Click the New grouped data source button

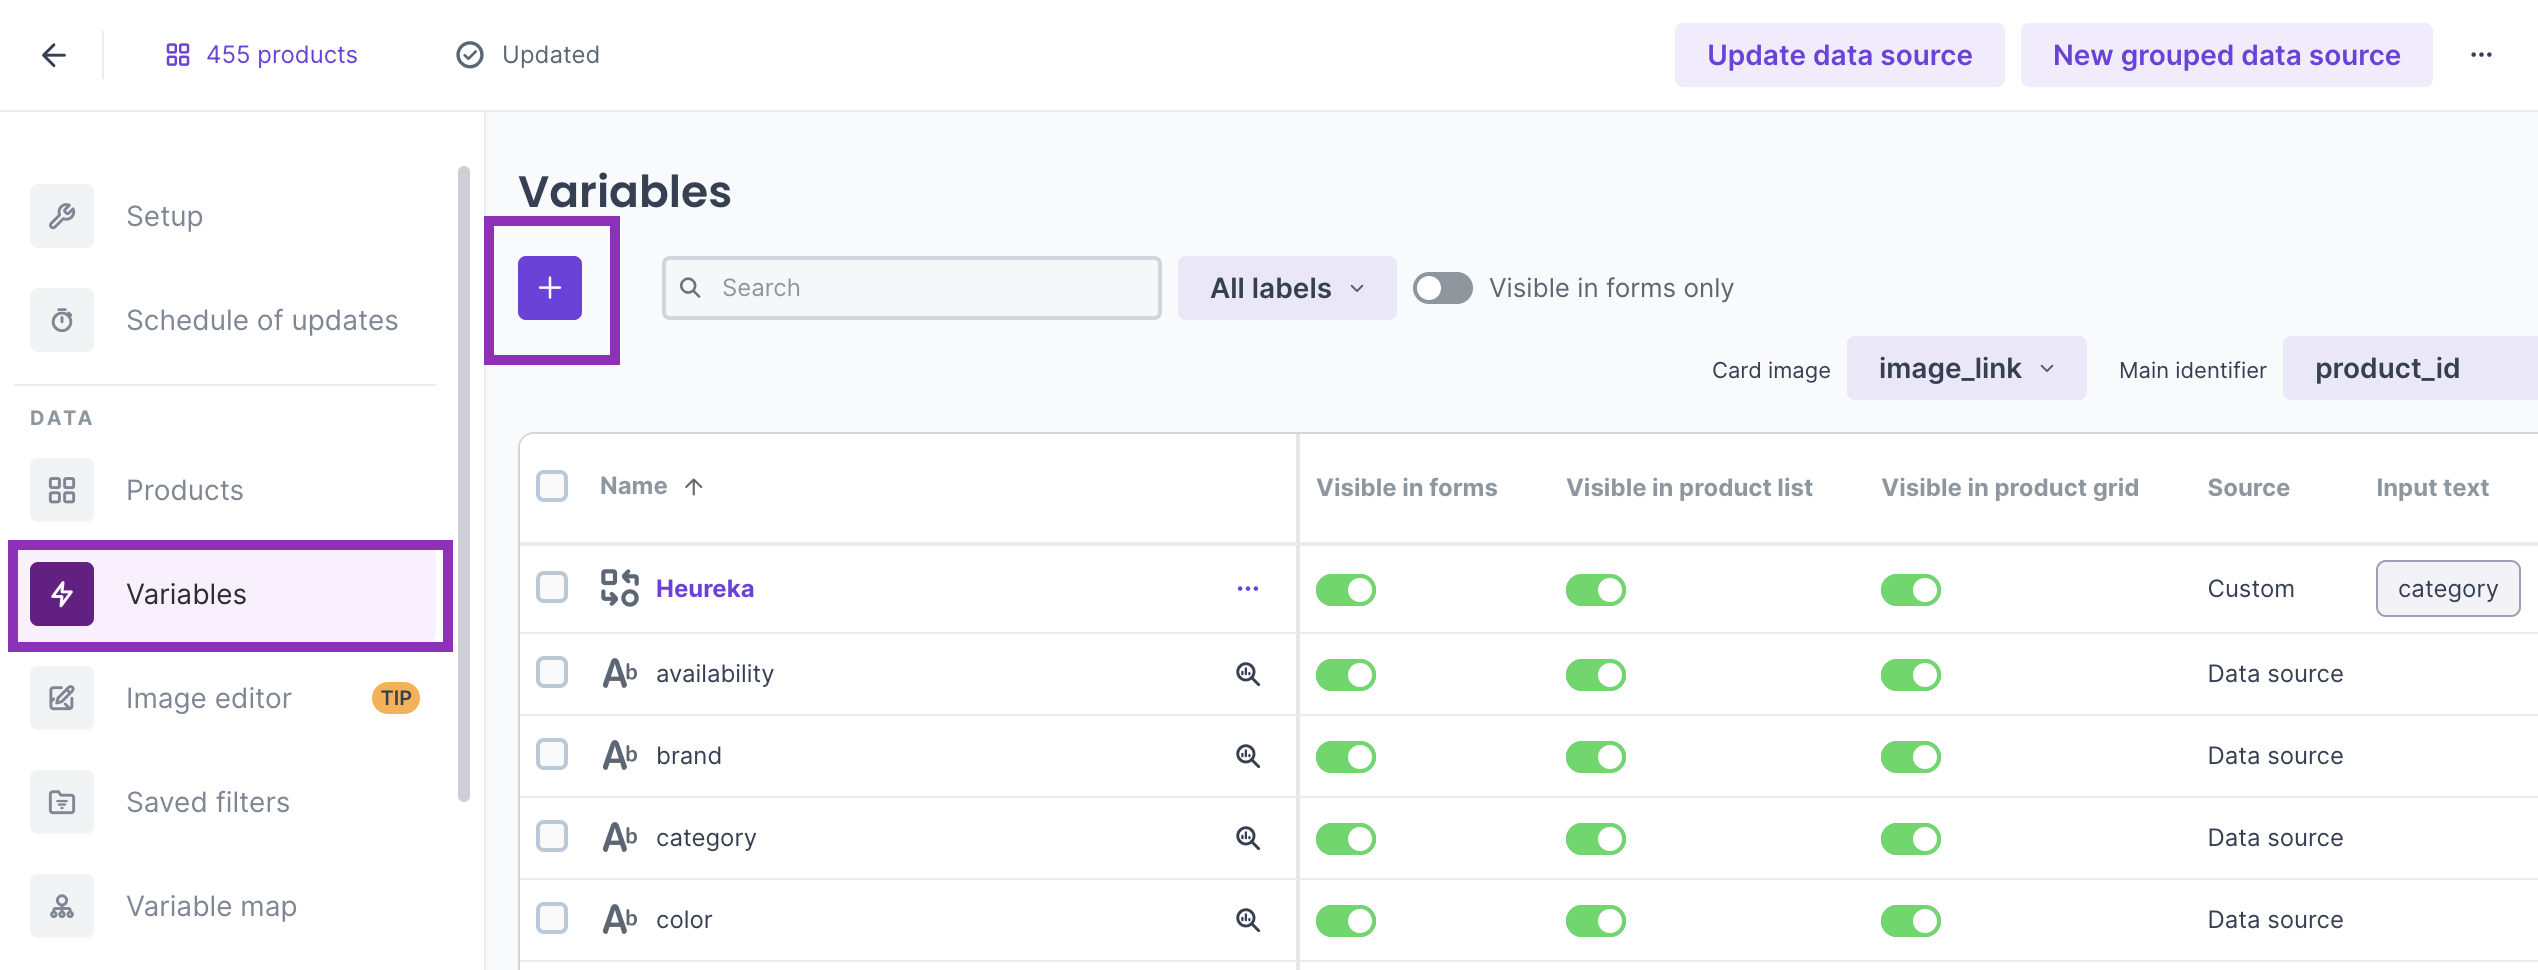2226,55
